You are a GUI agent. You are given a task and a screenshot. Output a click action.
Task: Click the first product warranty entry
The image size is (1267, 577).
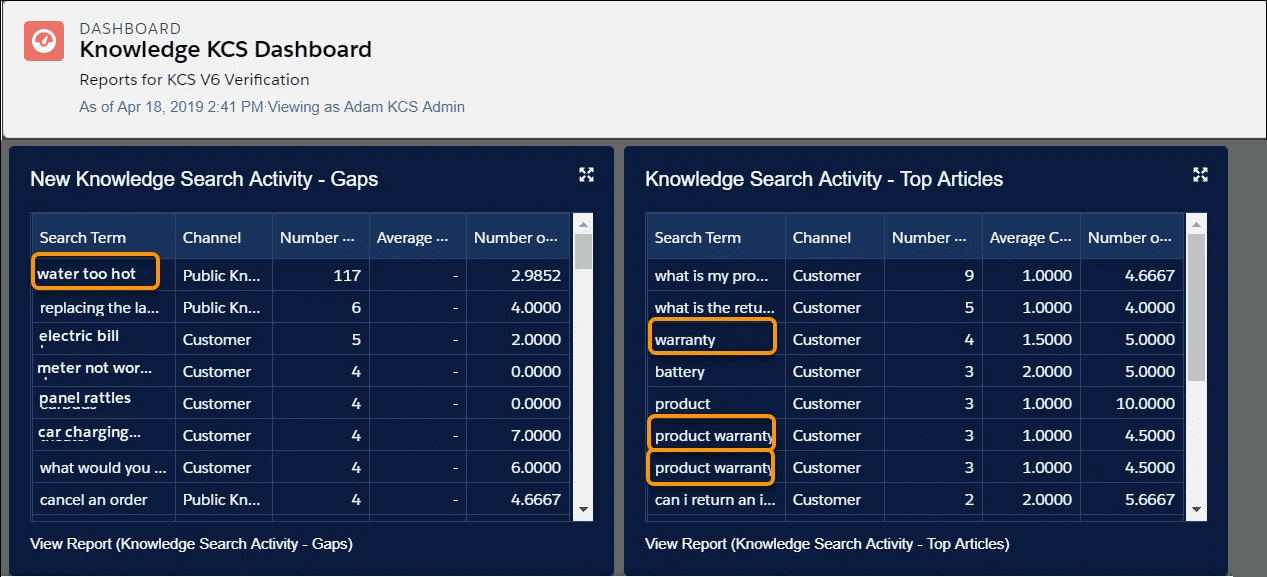711,434
